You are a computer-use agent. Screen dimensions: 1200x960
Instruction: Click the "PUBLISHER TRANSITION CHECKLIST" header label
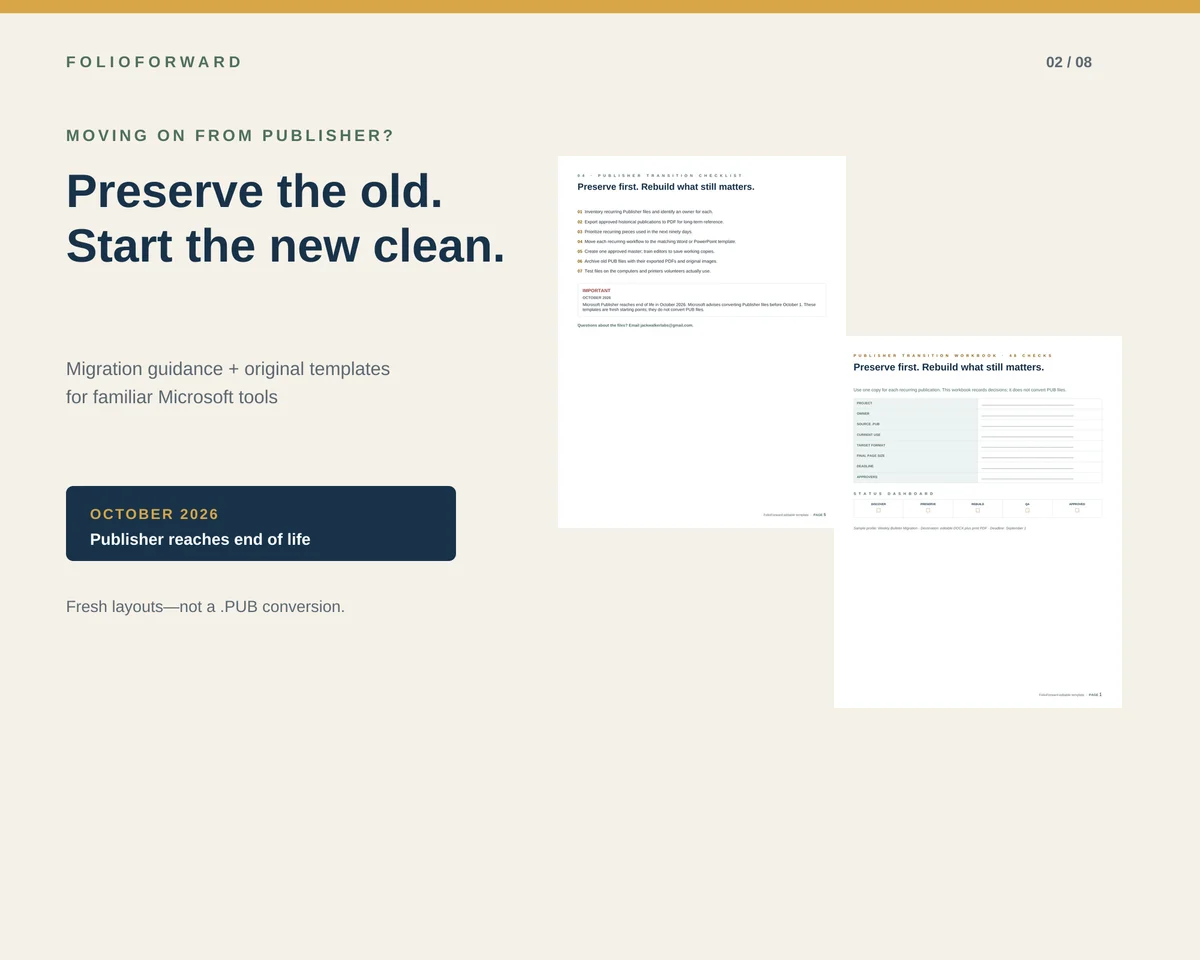670,176
